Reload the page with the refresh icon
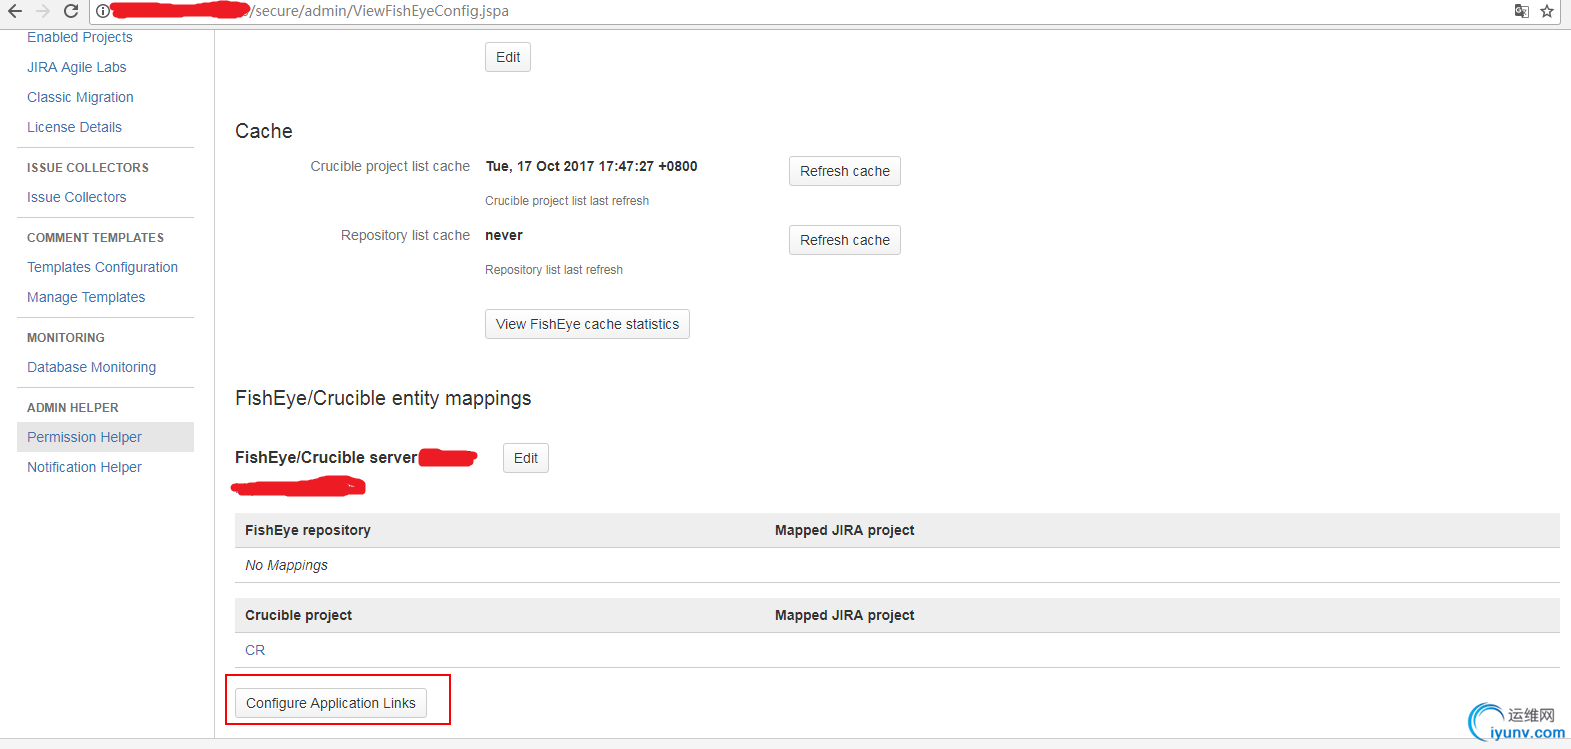The height and width of the screenshot is (749, 1571). [71, 11]
